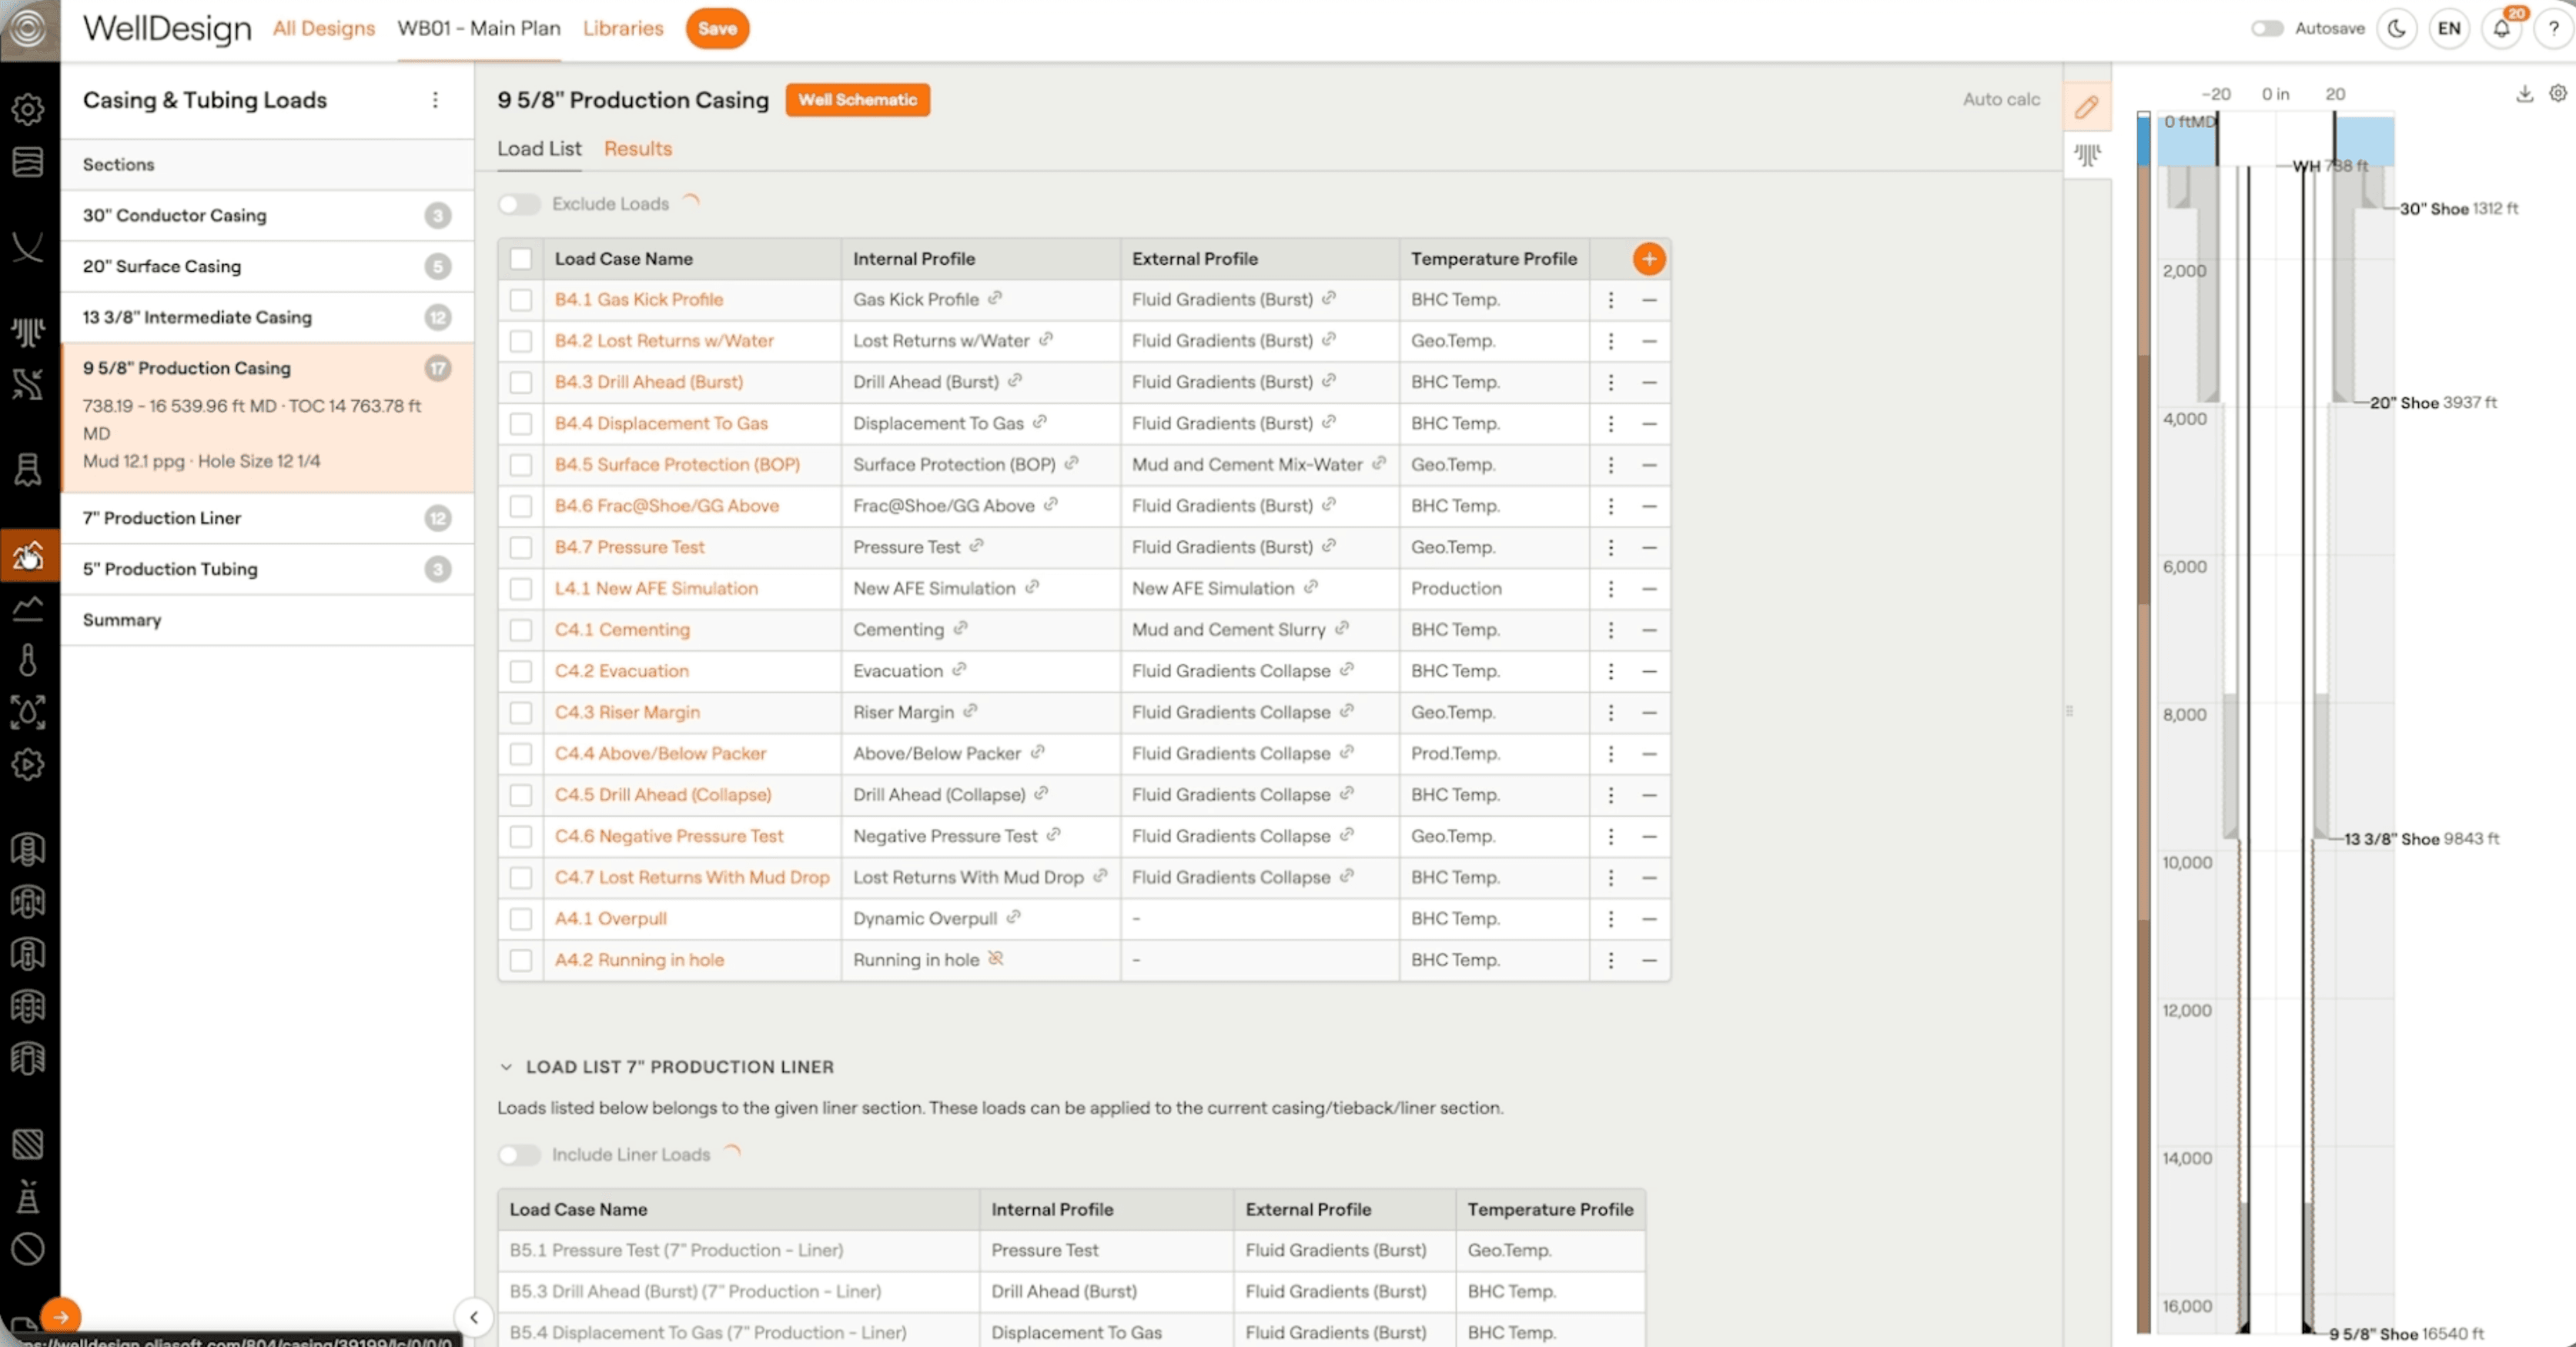The width and height of the screenshot is (2576, 1347).
Task: Download the well schematic image
Action: point(2524,94)
